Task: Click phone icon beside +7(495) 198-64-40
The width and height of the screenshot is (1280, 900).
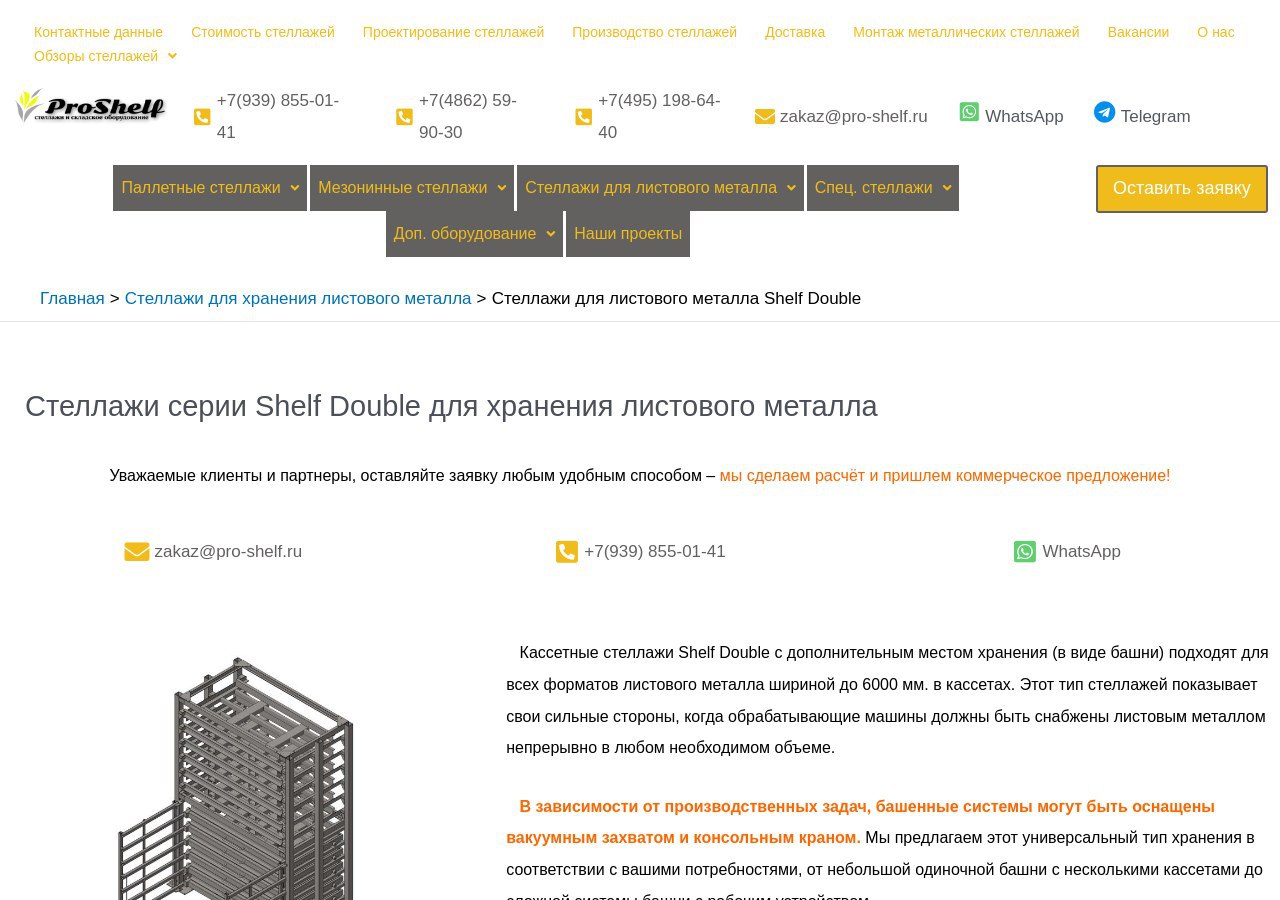Action: pyautogui.click(x=584, y=117)
